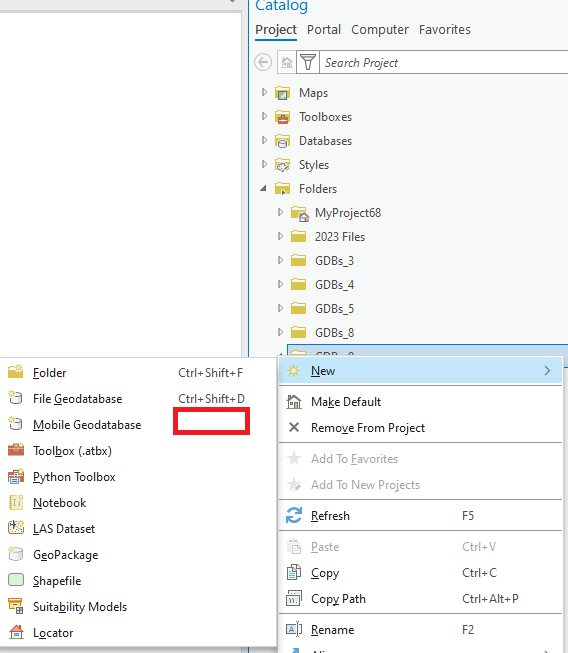Click the File Geodatabase icon

click(x=16, y=398)
